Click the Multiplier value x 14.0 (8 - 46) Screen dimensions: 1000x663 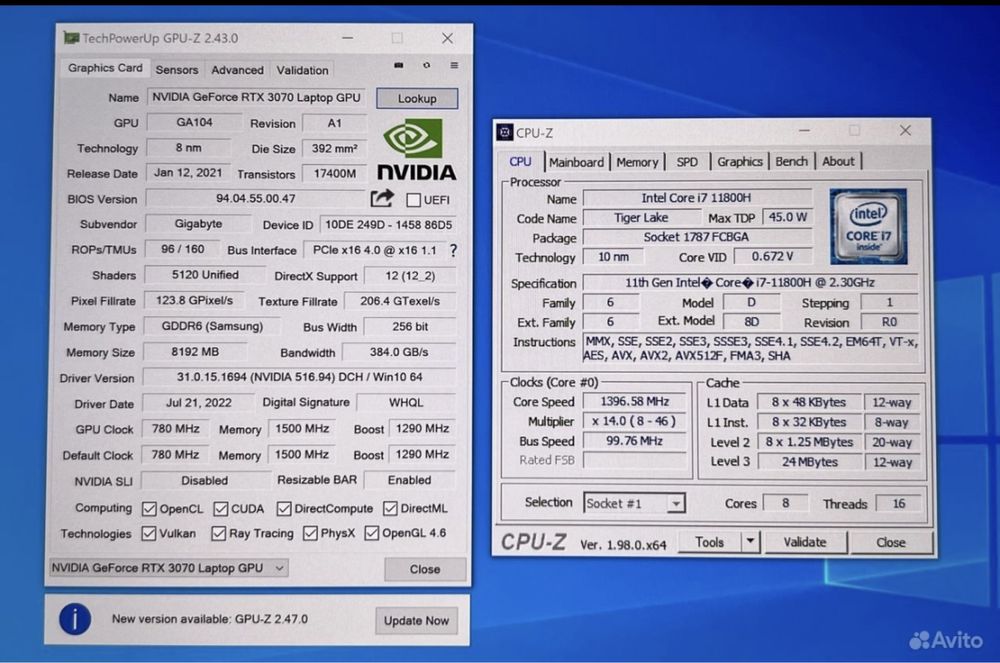(x=635, y=421)
